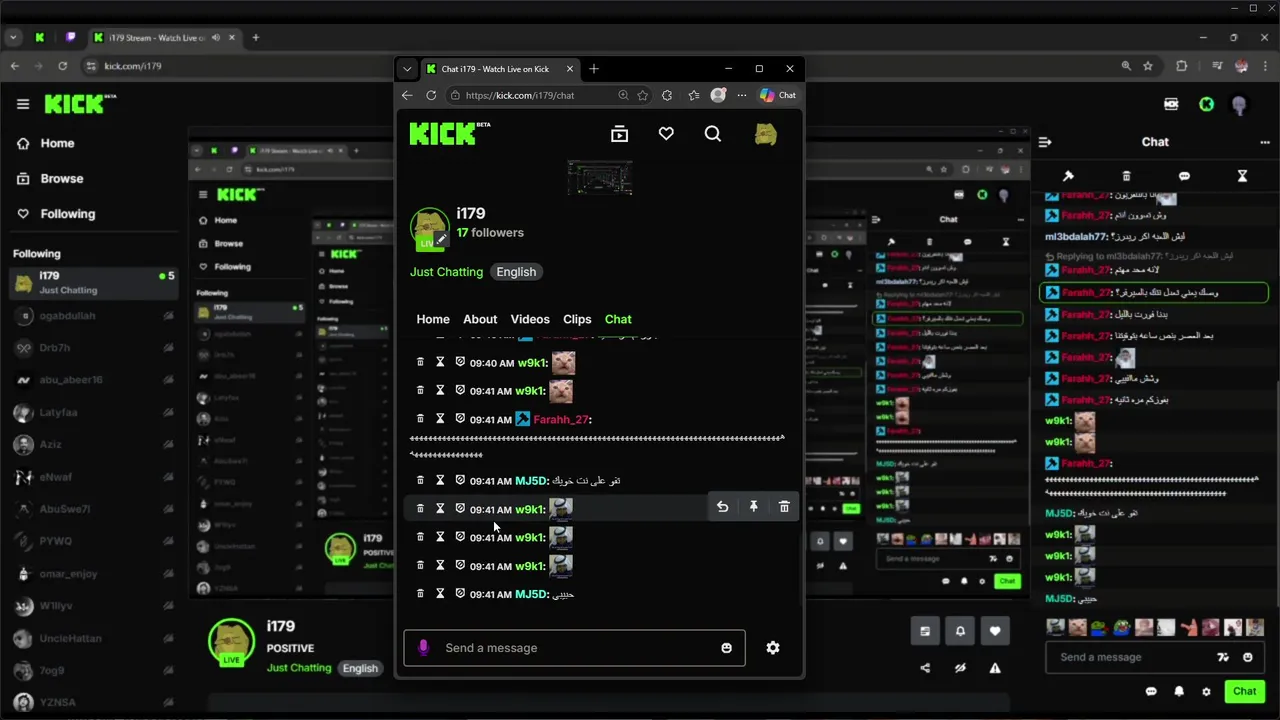Open the Just Chatting category link in popup
Screen dimensions: 1280x720
coord(446,272)
